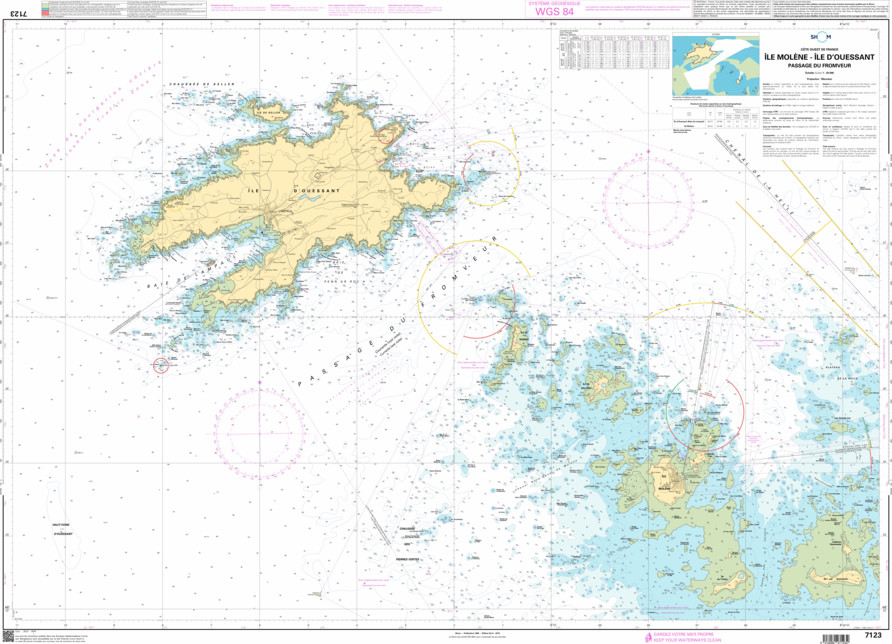
Task: Click the small red circle southwest of Ouessant
Action: click(x=161, y=366)
